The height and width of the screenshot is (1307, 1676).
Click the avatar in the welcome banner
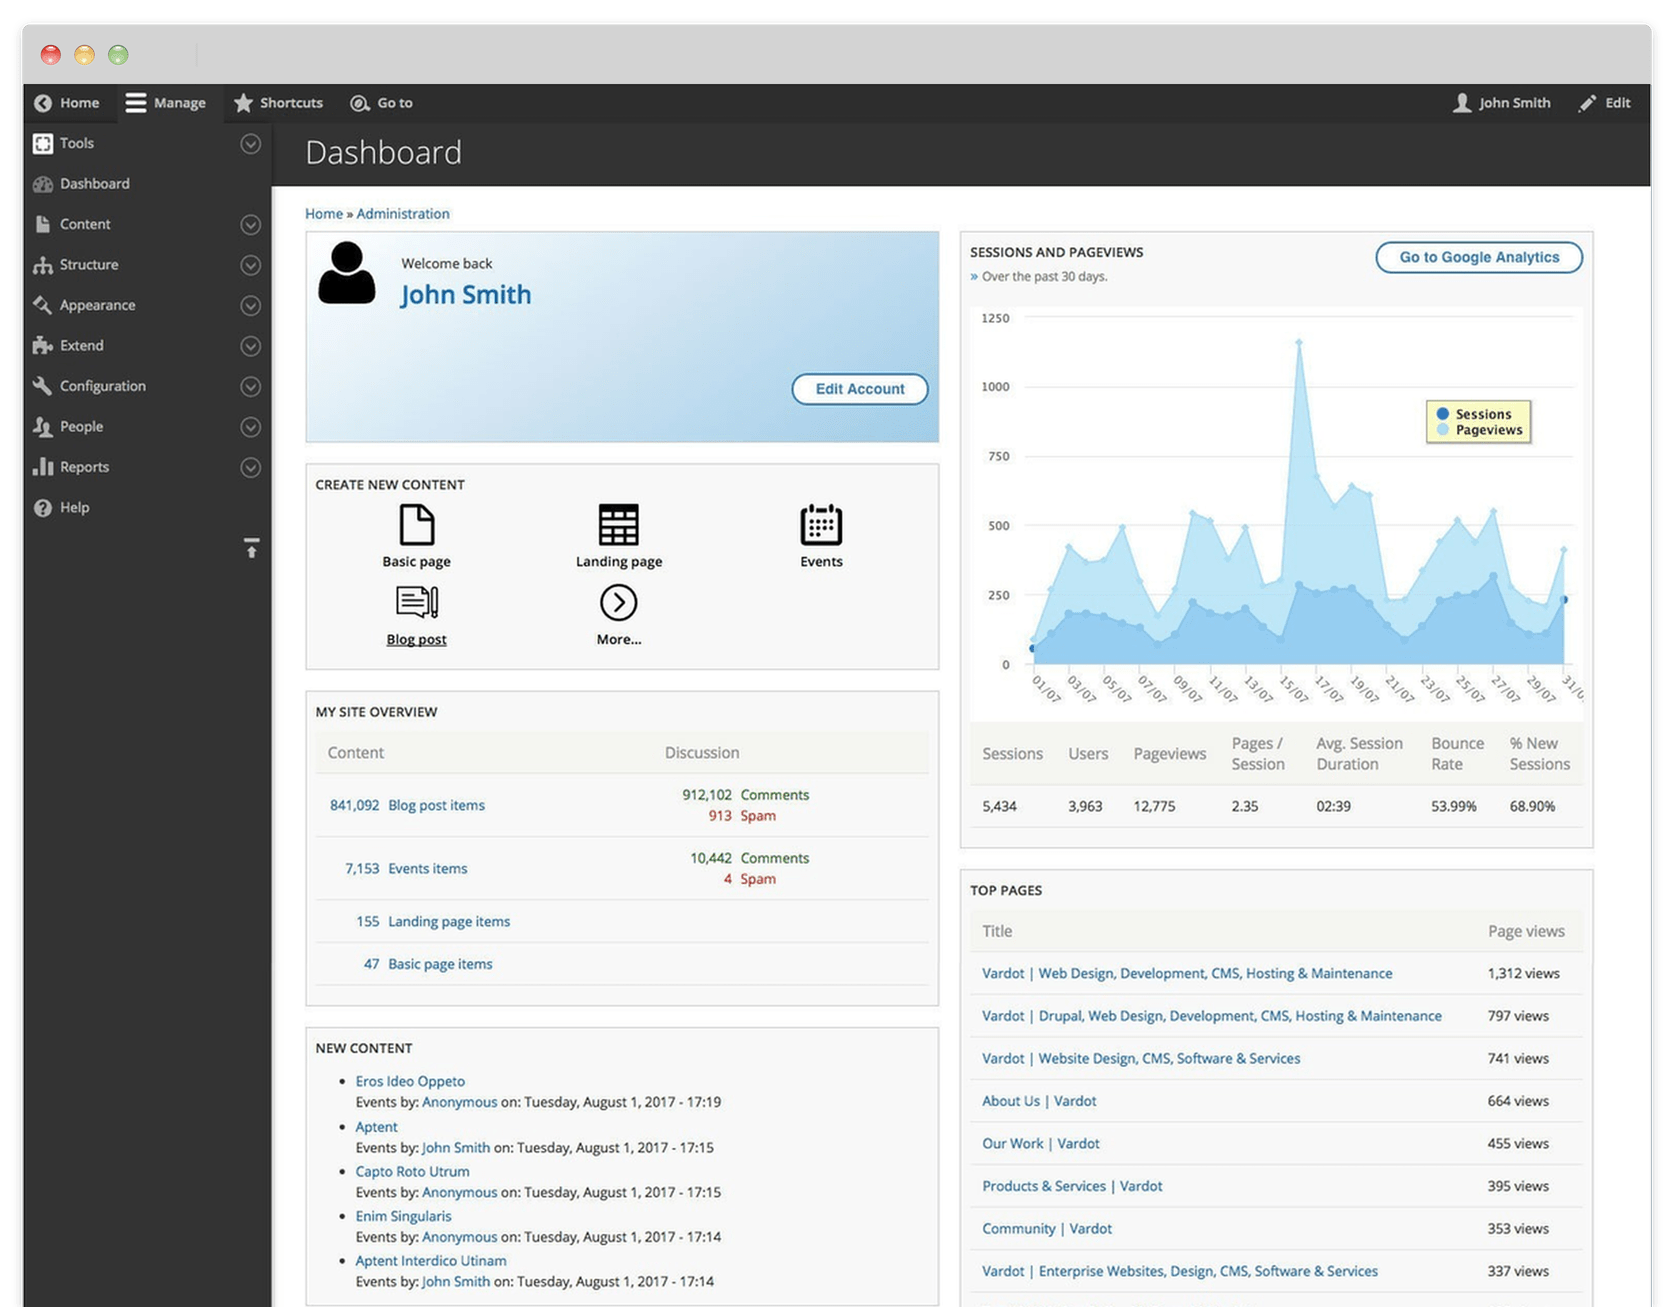point(347,271)
